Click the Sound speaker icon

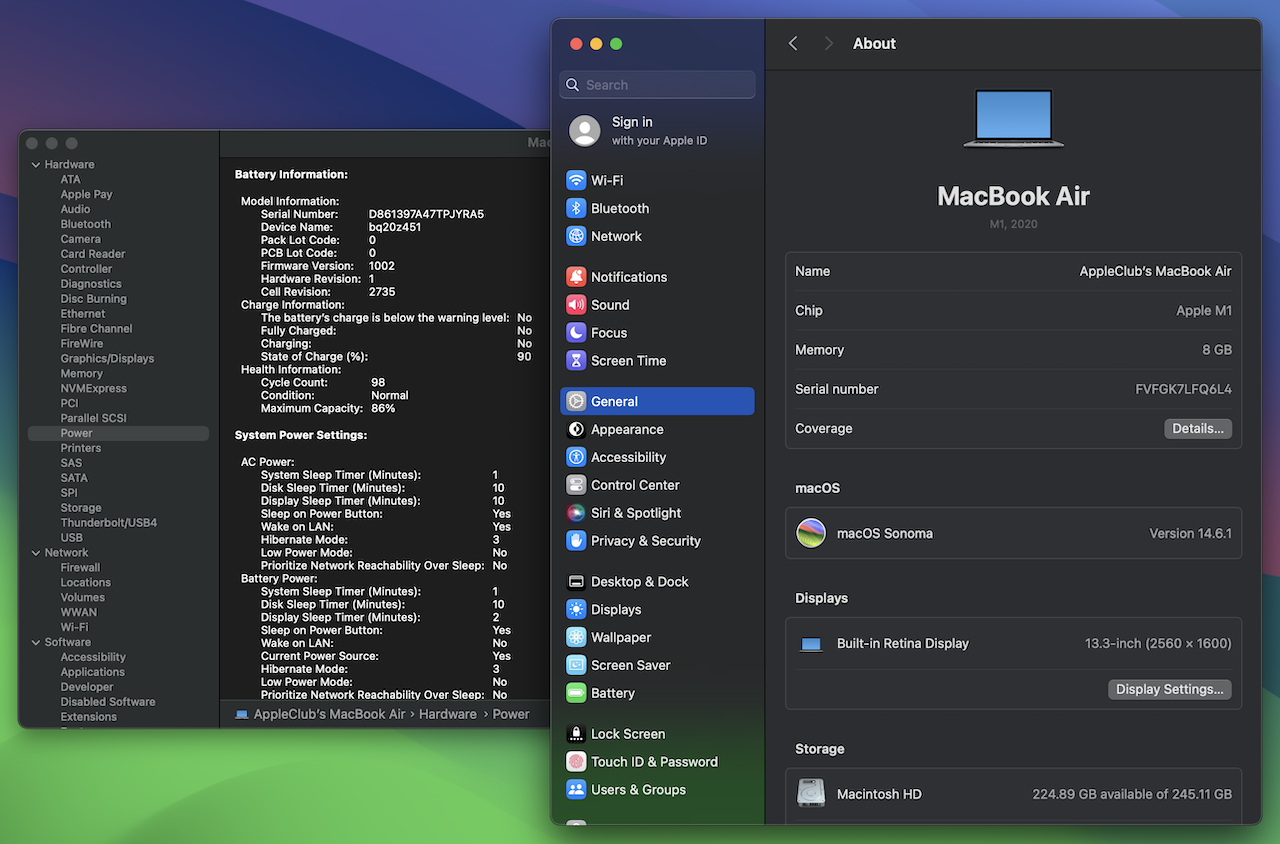[576, 305]
